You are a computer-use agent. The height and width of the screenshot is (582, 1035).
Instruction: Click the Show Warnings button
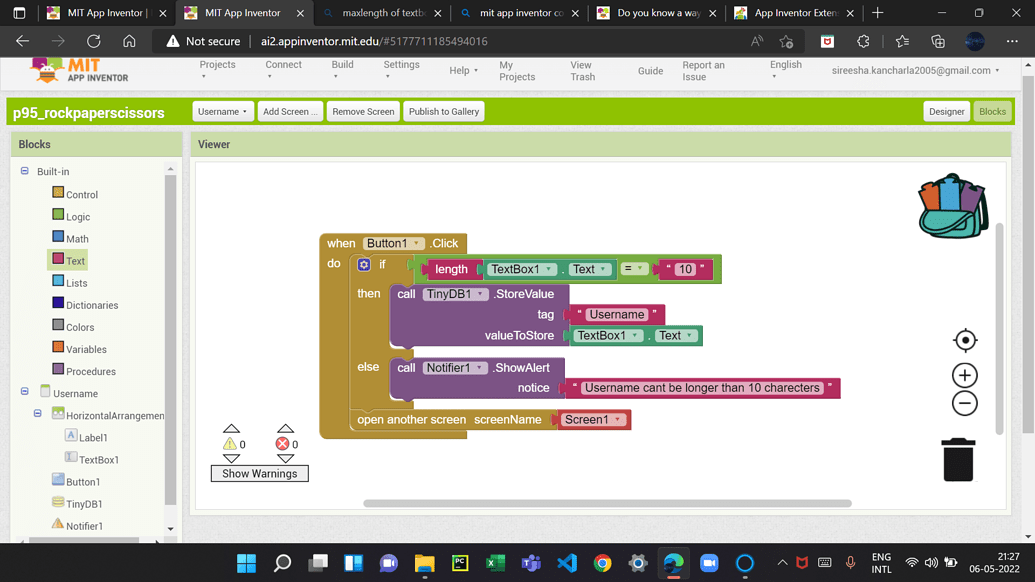click(x=259, y=474)
